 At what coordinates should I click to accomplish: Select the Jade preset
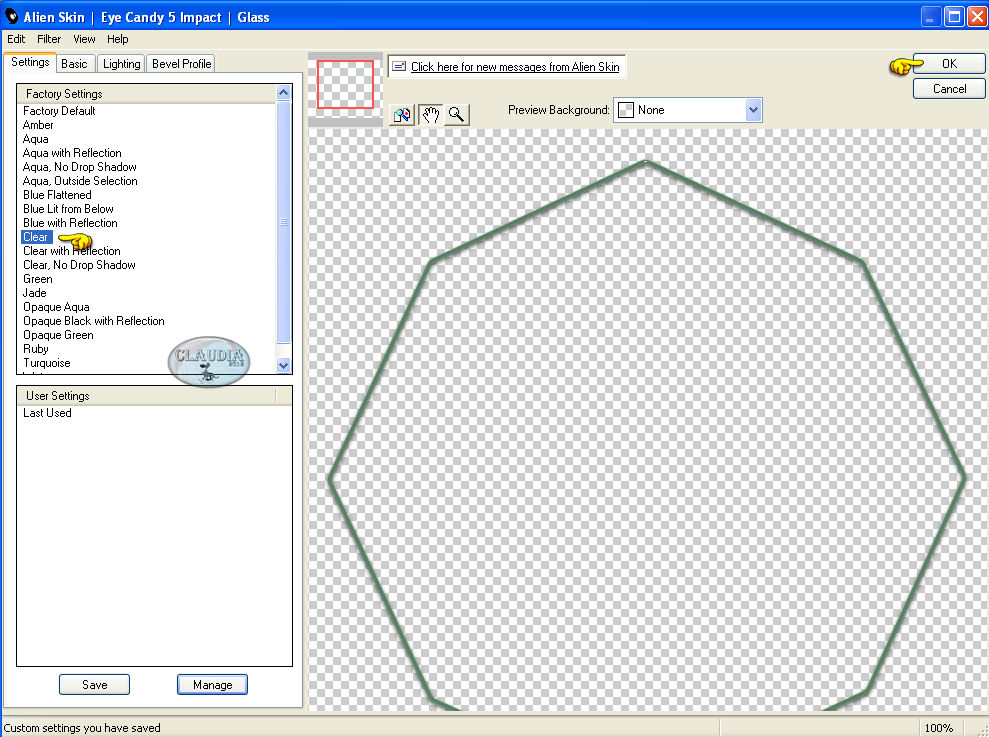click(35, 293)
